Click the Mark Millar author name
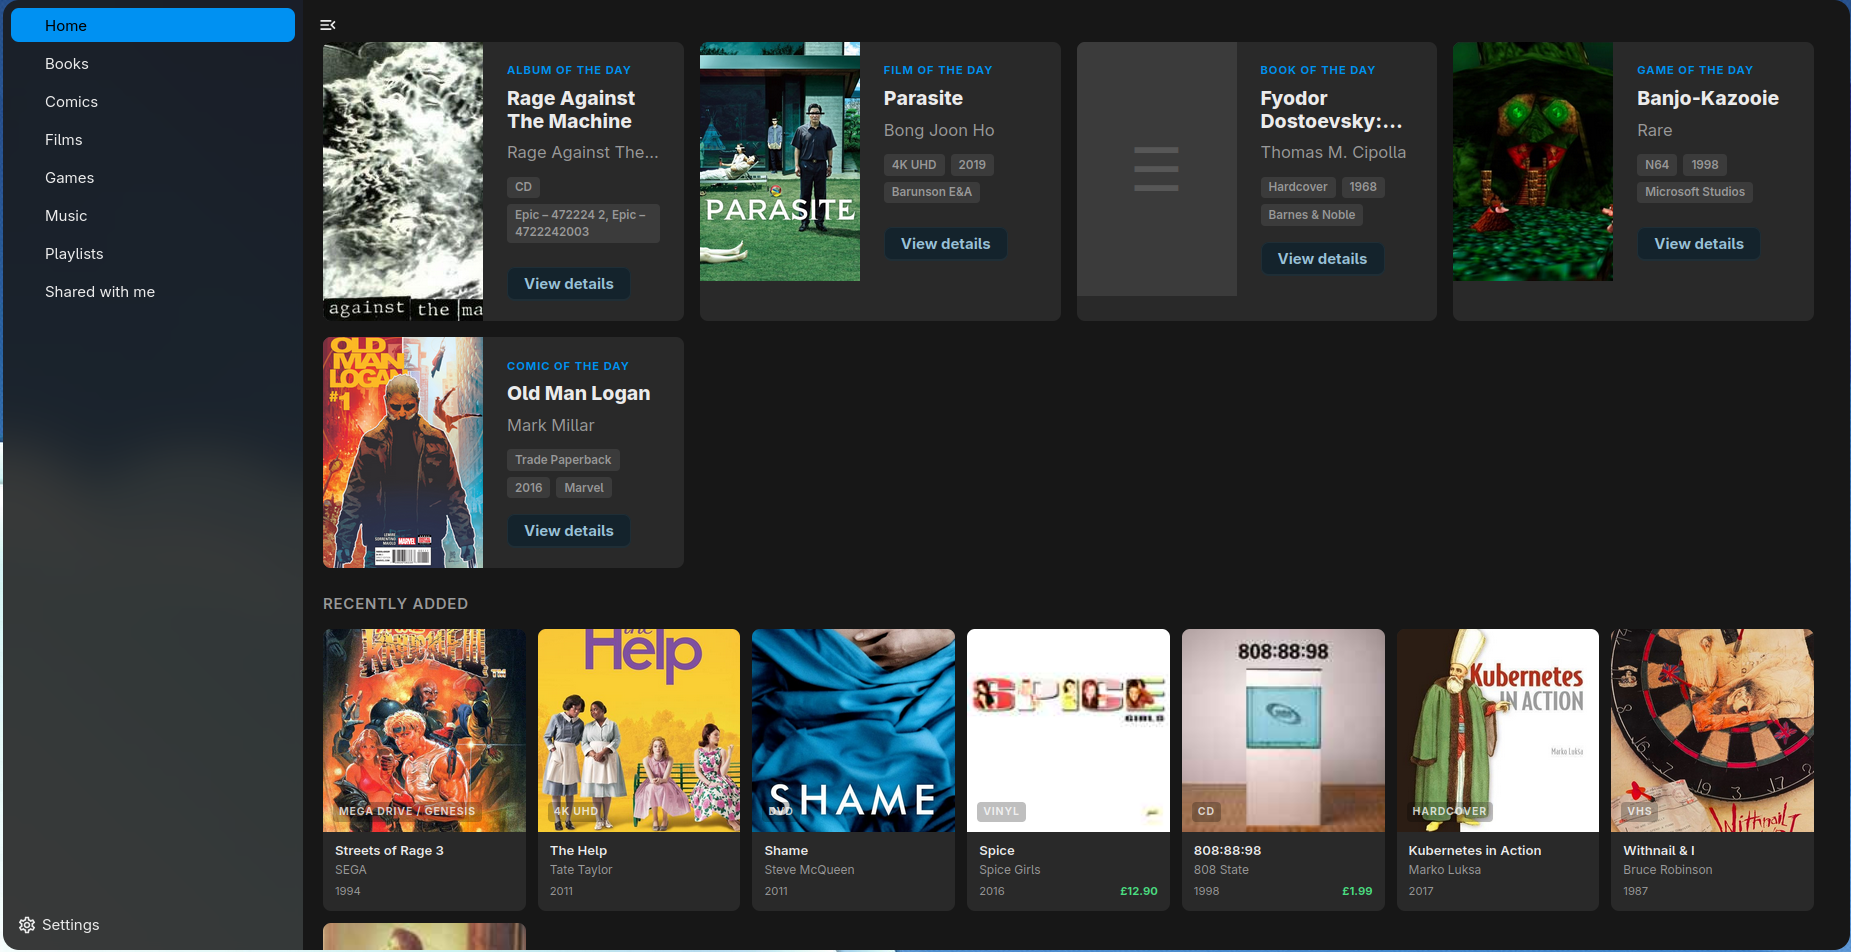Image resolution: width=1851 pixels, height=952 pixels. click(551, 425)
